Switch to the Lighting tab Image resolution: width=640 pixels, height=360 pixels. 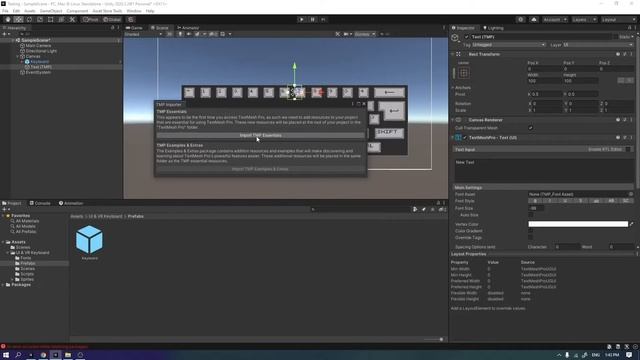(x=493, y=28)
